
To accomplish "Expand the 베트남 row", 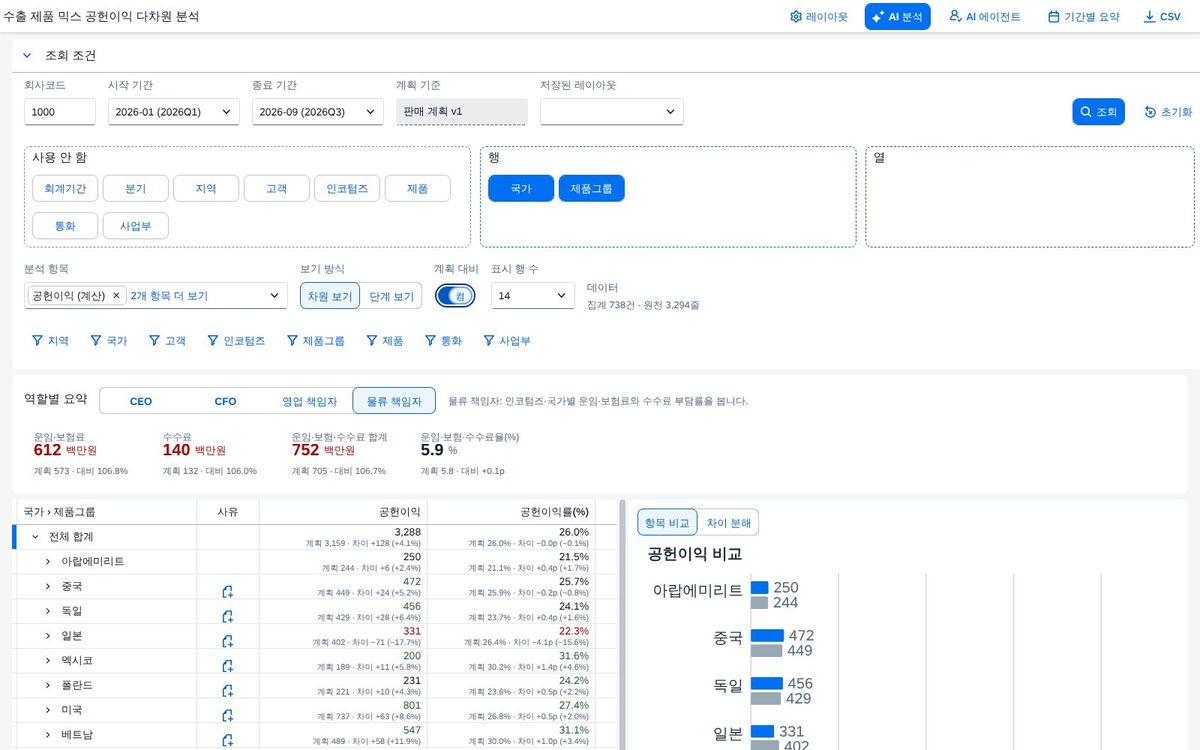I will (x=47, y=735).
